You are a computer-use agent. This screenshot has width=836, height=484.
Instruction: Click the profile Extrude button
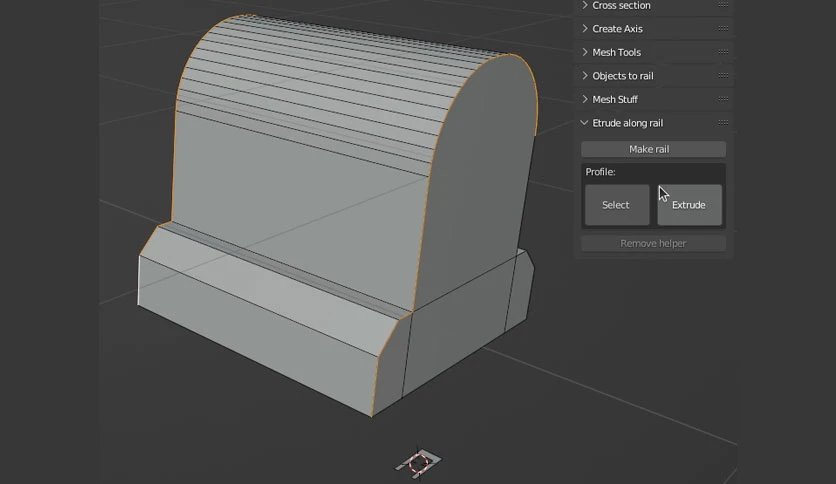[689, 205]
